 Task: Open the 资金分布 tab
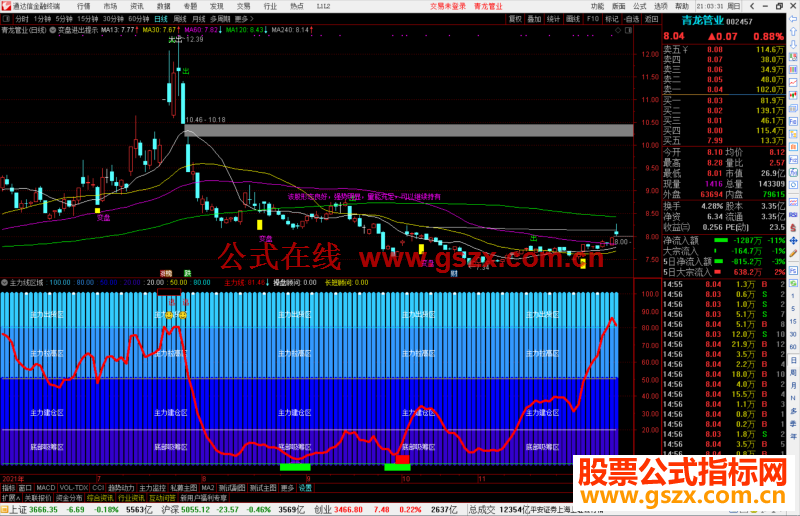tap(69, 498)
